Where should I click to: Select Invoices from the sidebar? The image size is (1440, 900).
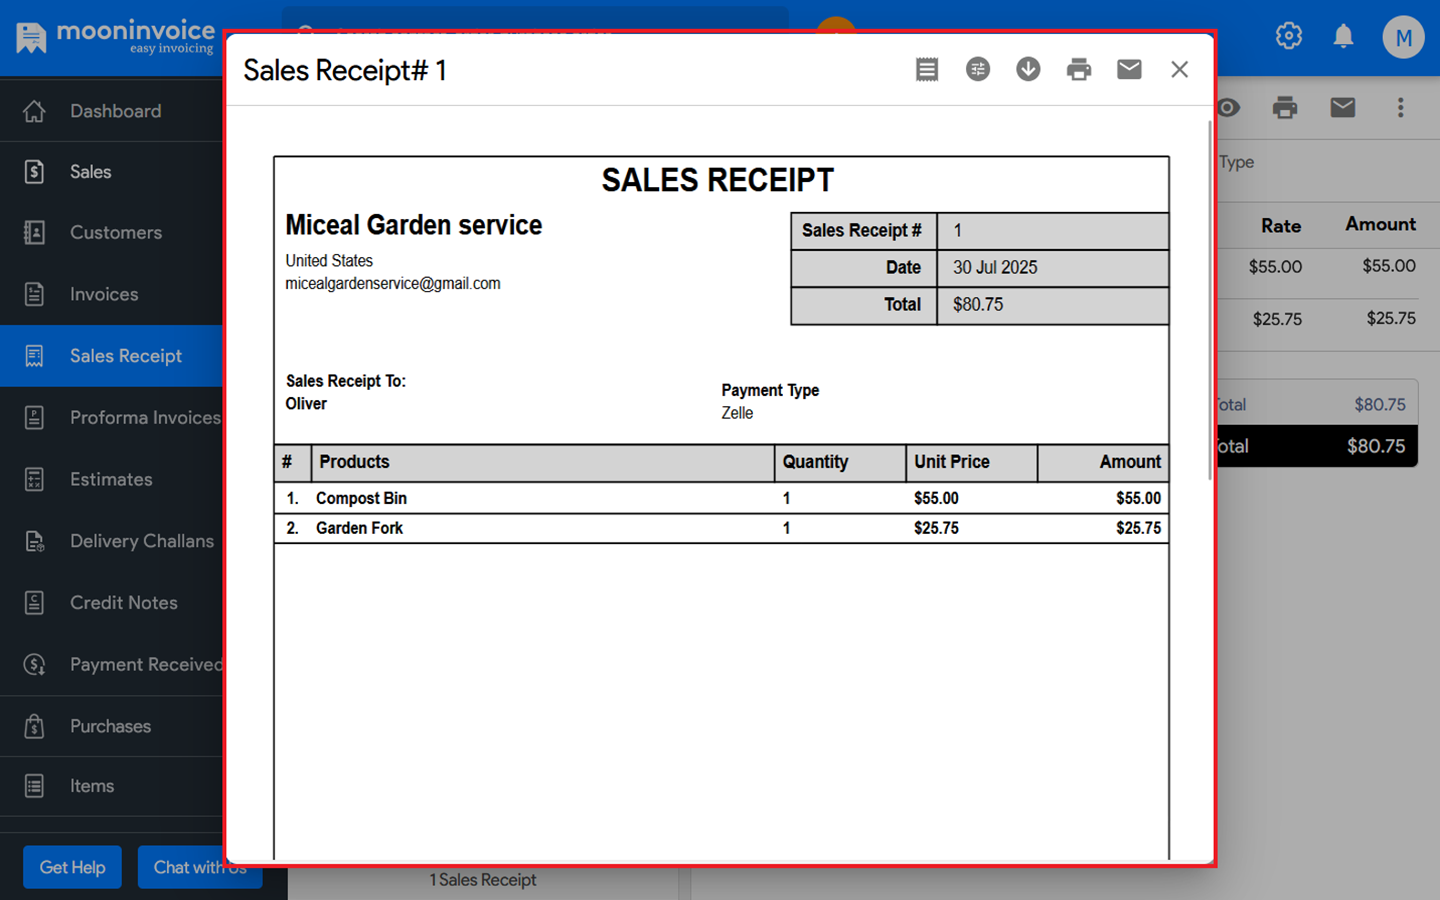[x=104, y=294]
